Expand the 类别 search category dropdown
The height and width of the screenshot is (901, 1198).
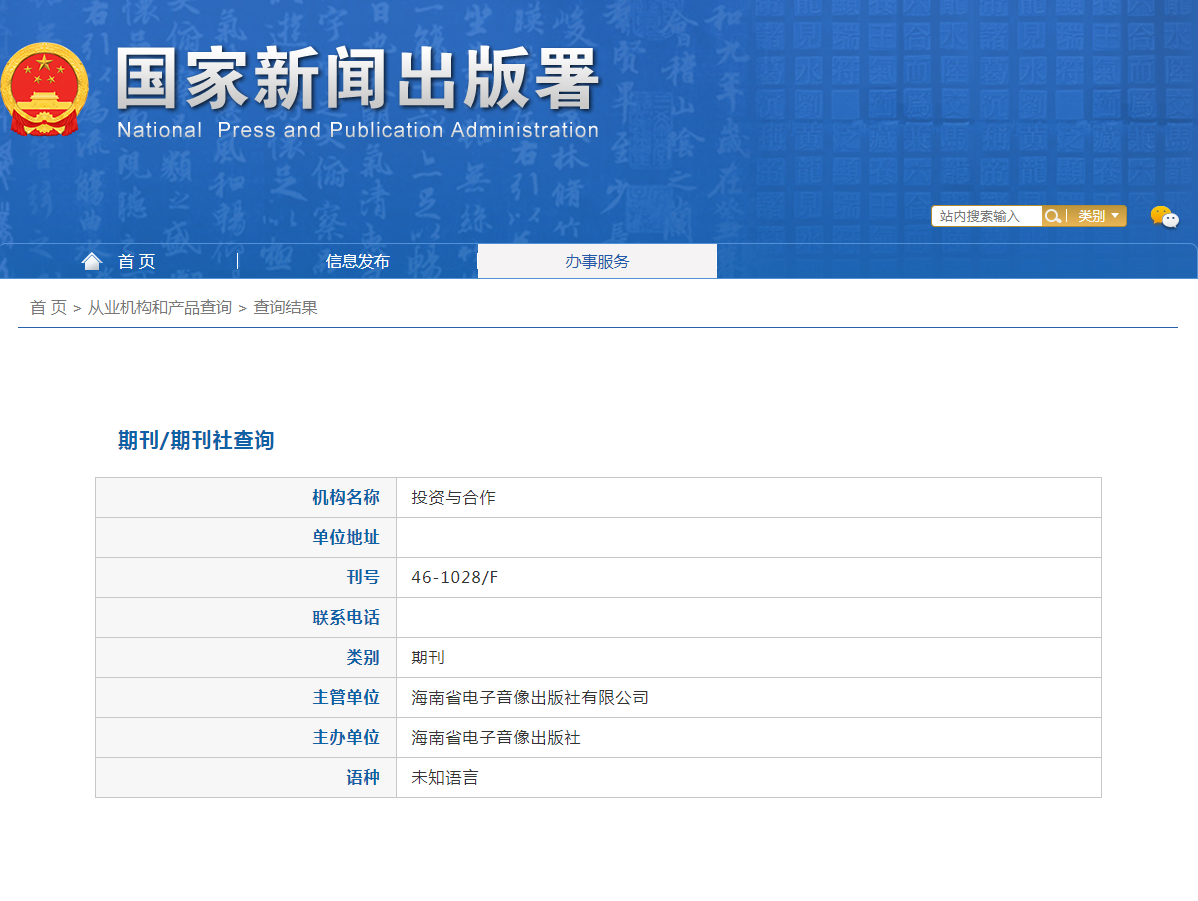point(1098,216)
